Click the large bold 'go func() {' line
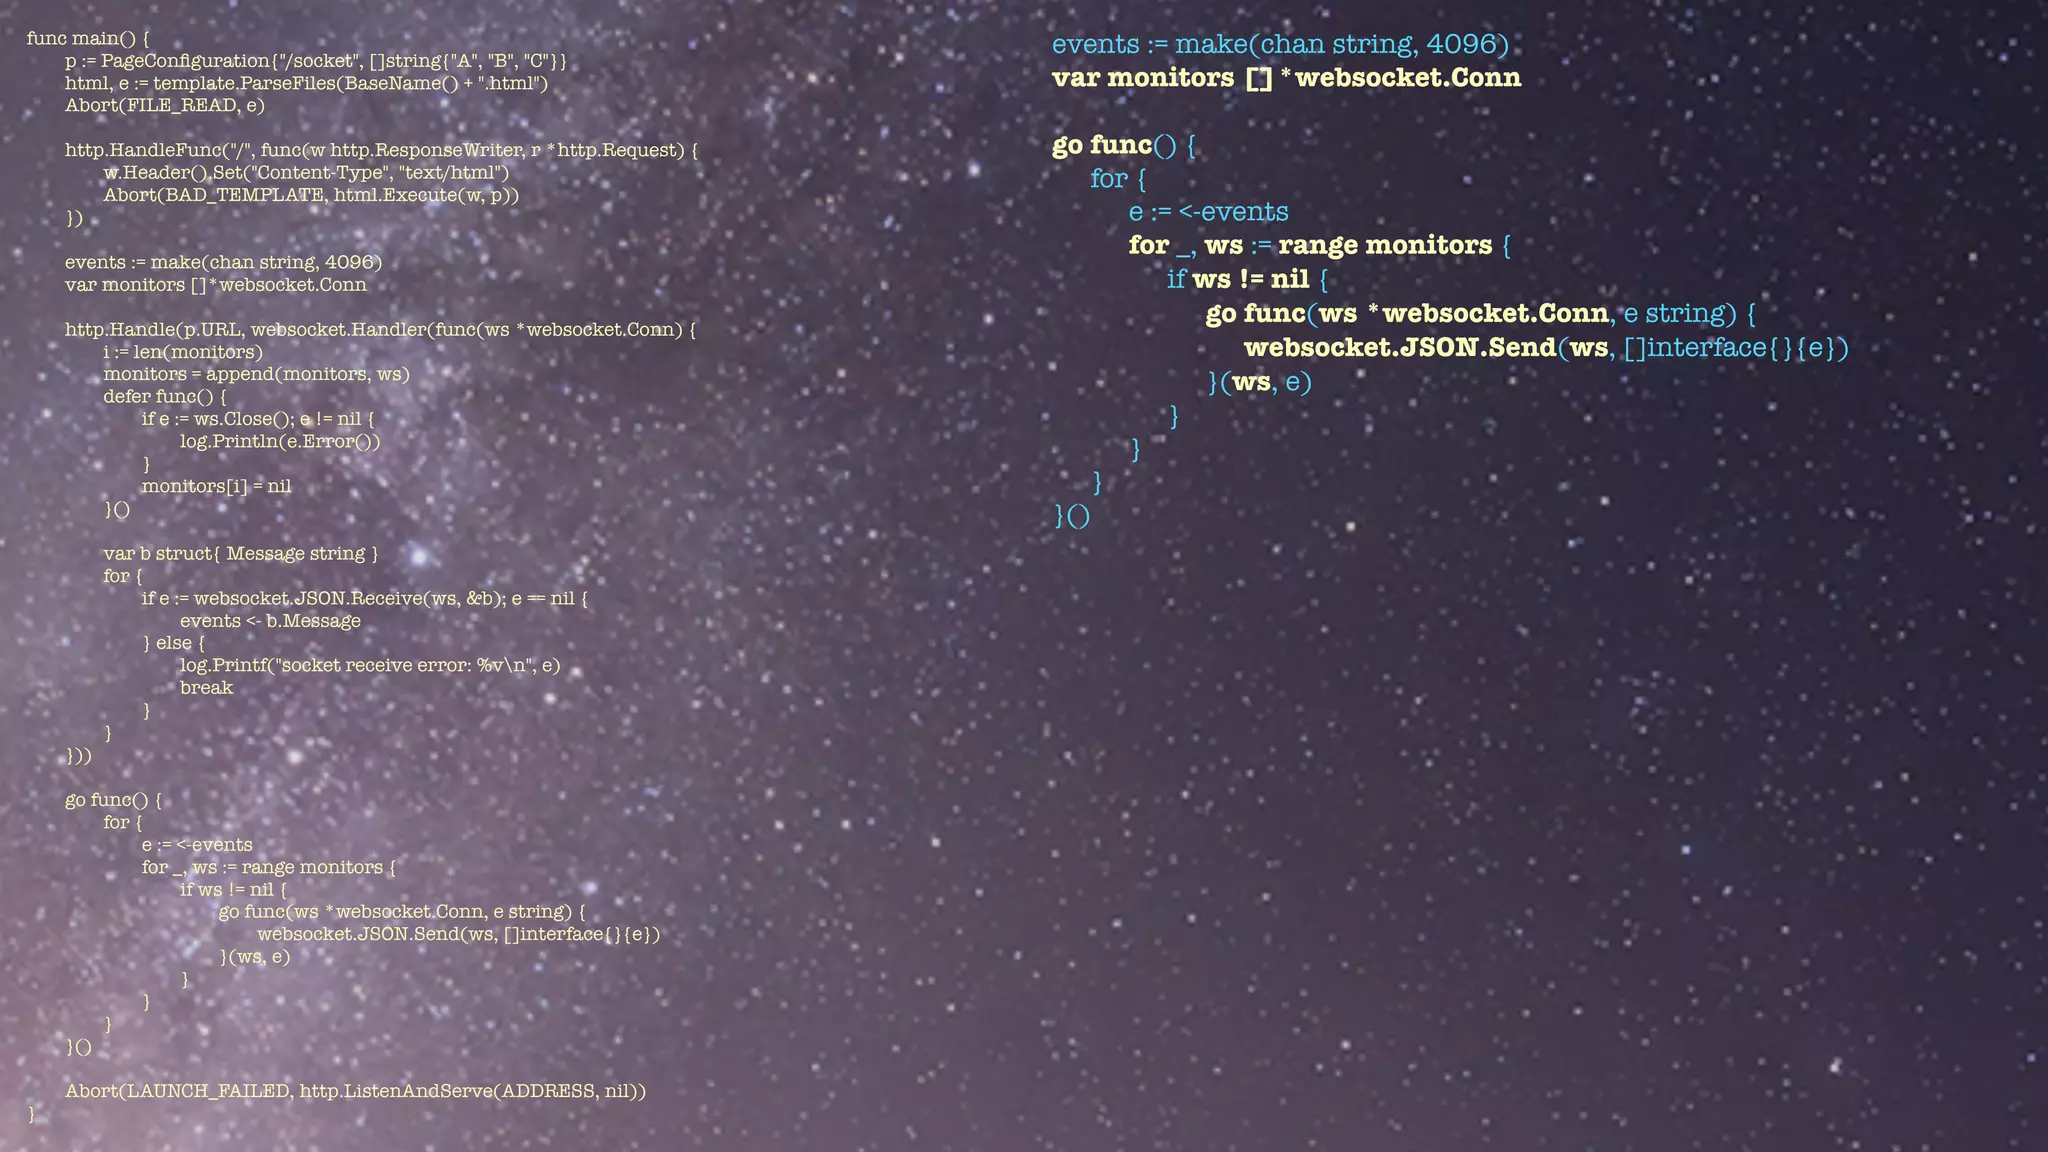Viewport: 2048px width, 1152px height. pos(1124,145)
